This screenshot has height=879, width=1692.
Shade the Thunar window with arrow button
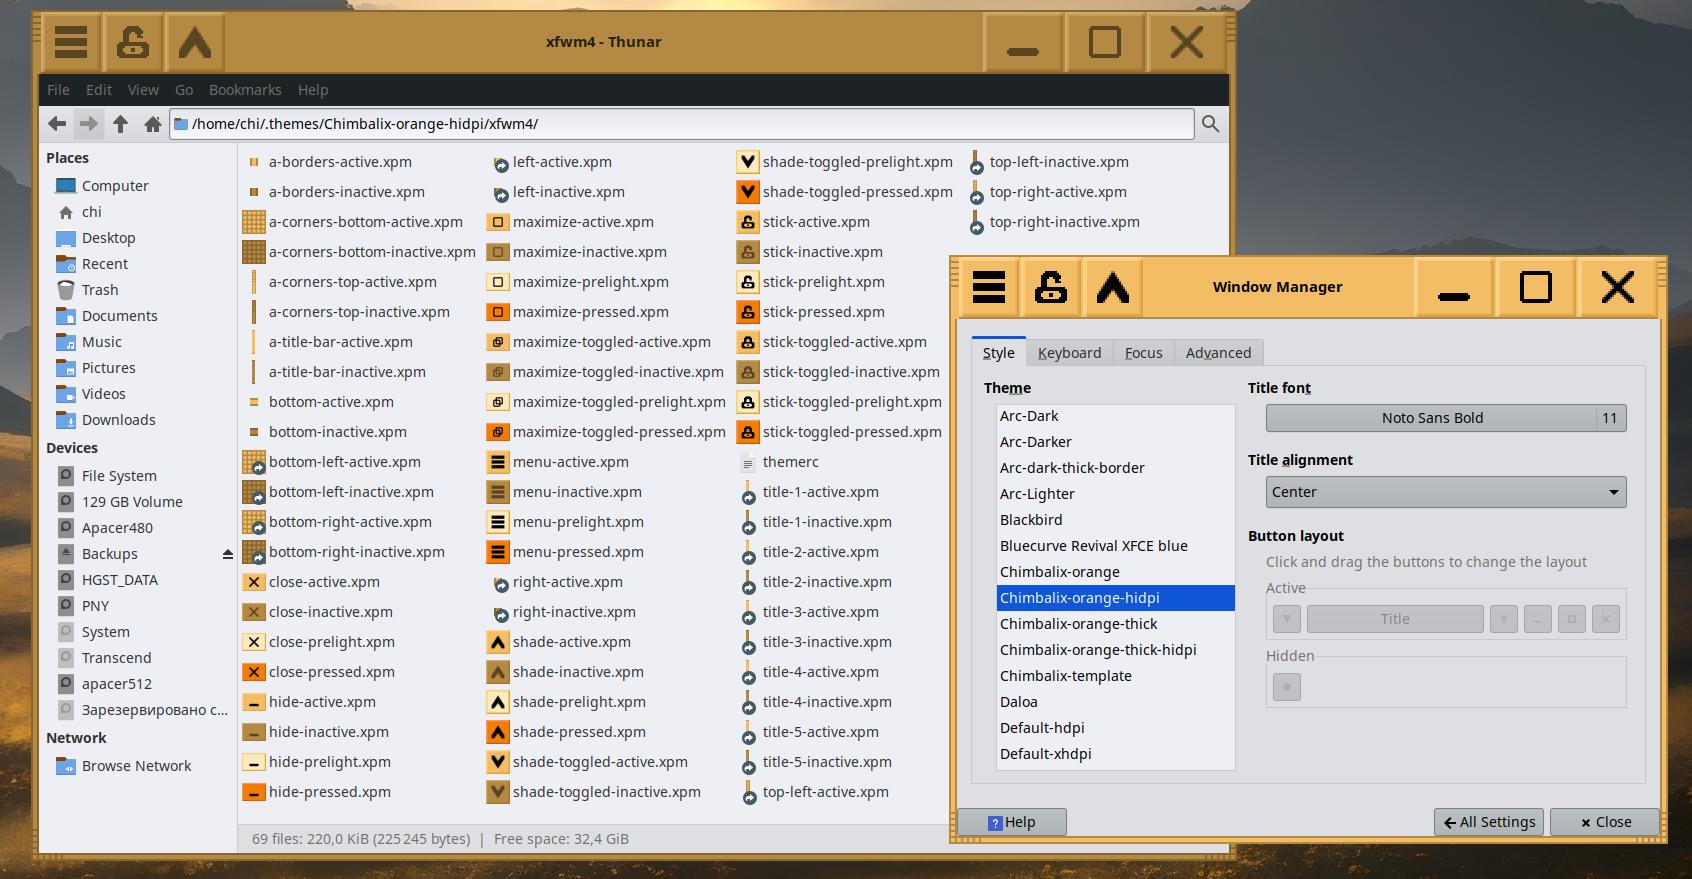pyautogui.click(x=195, y=43)
